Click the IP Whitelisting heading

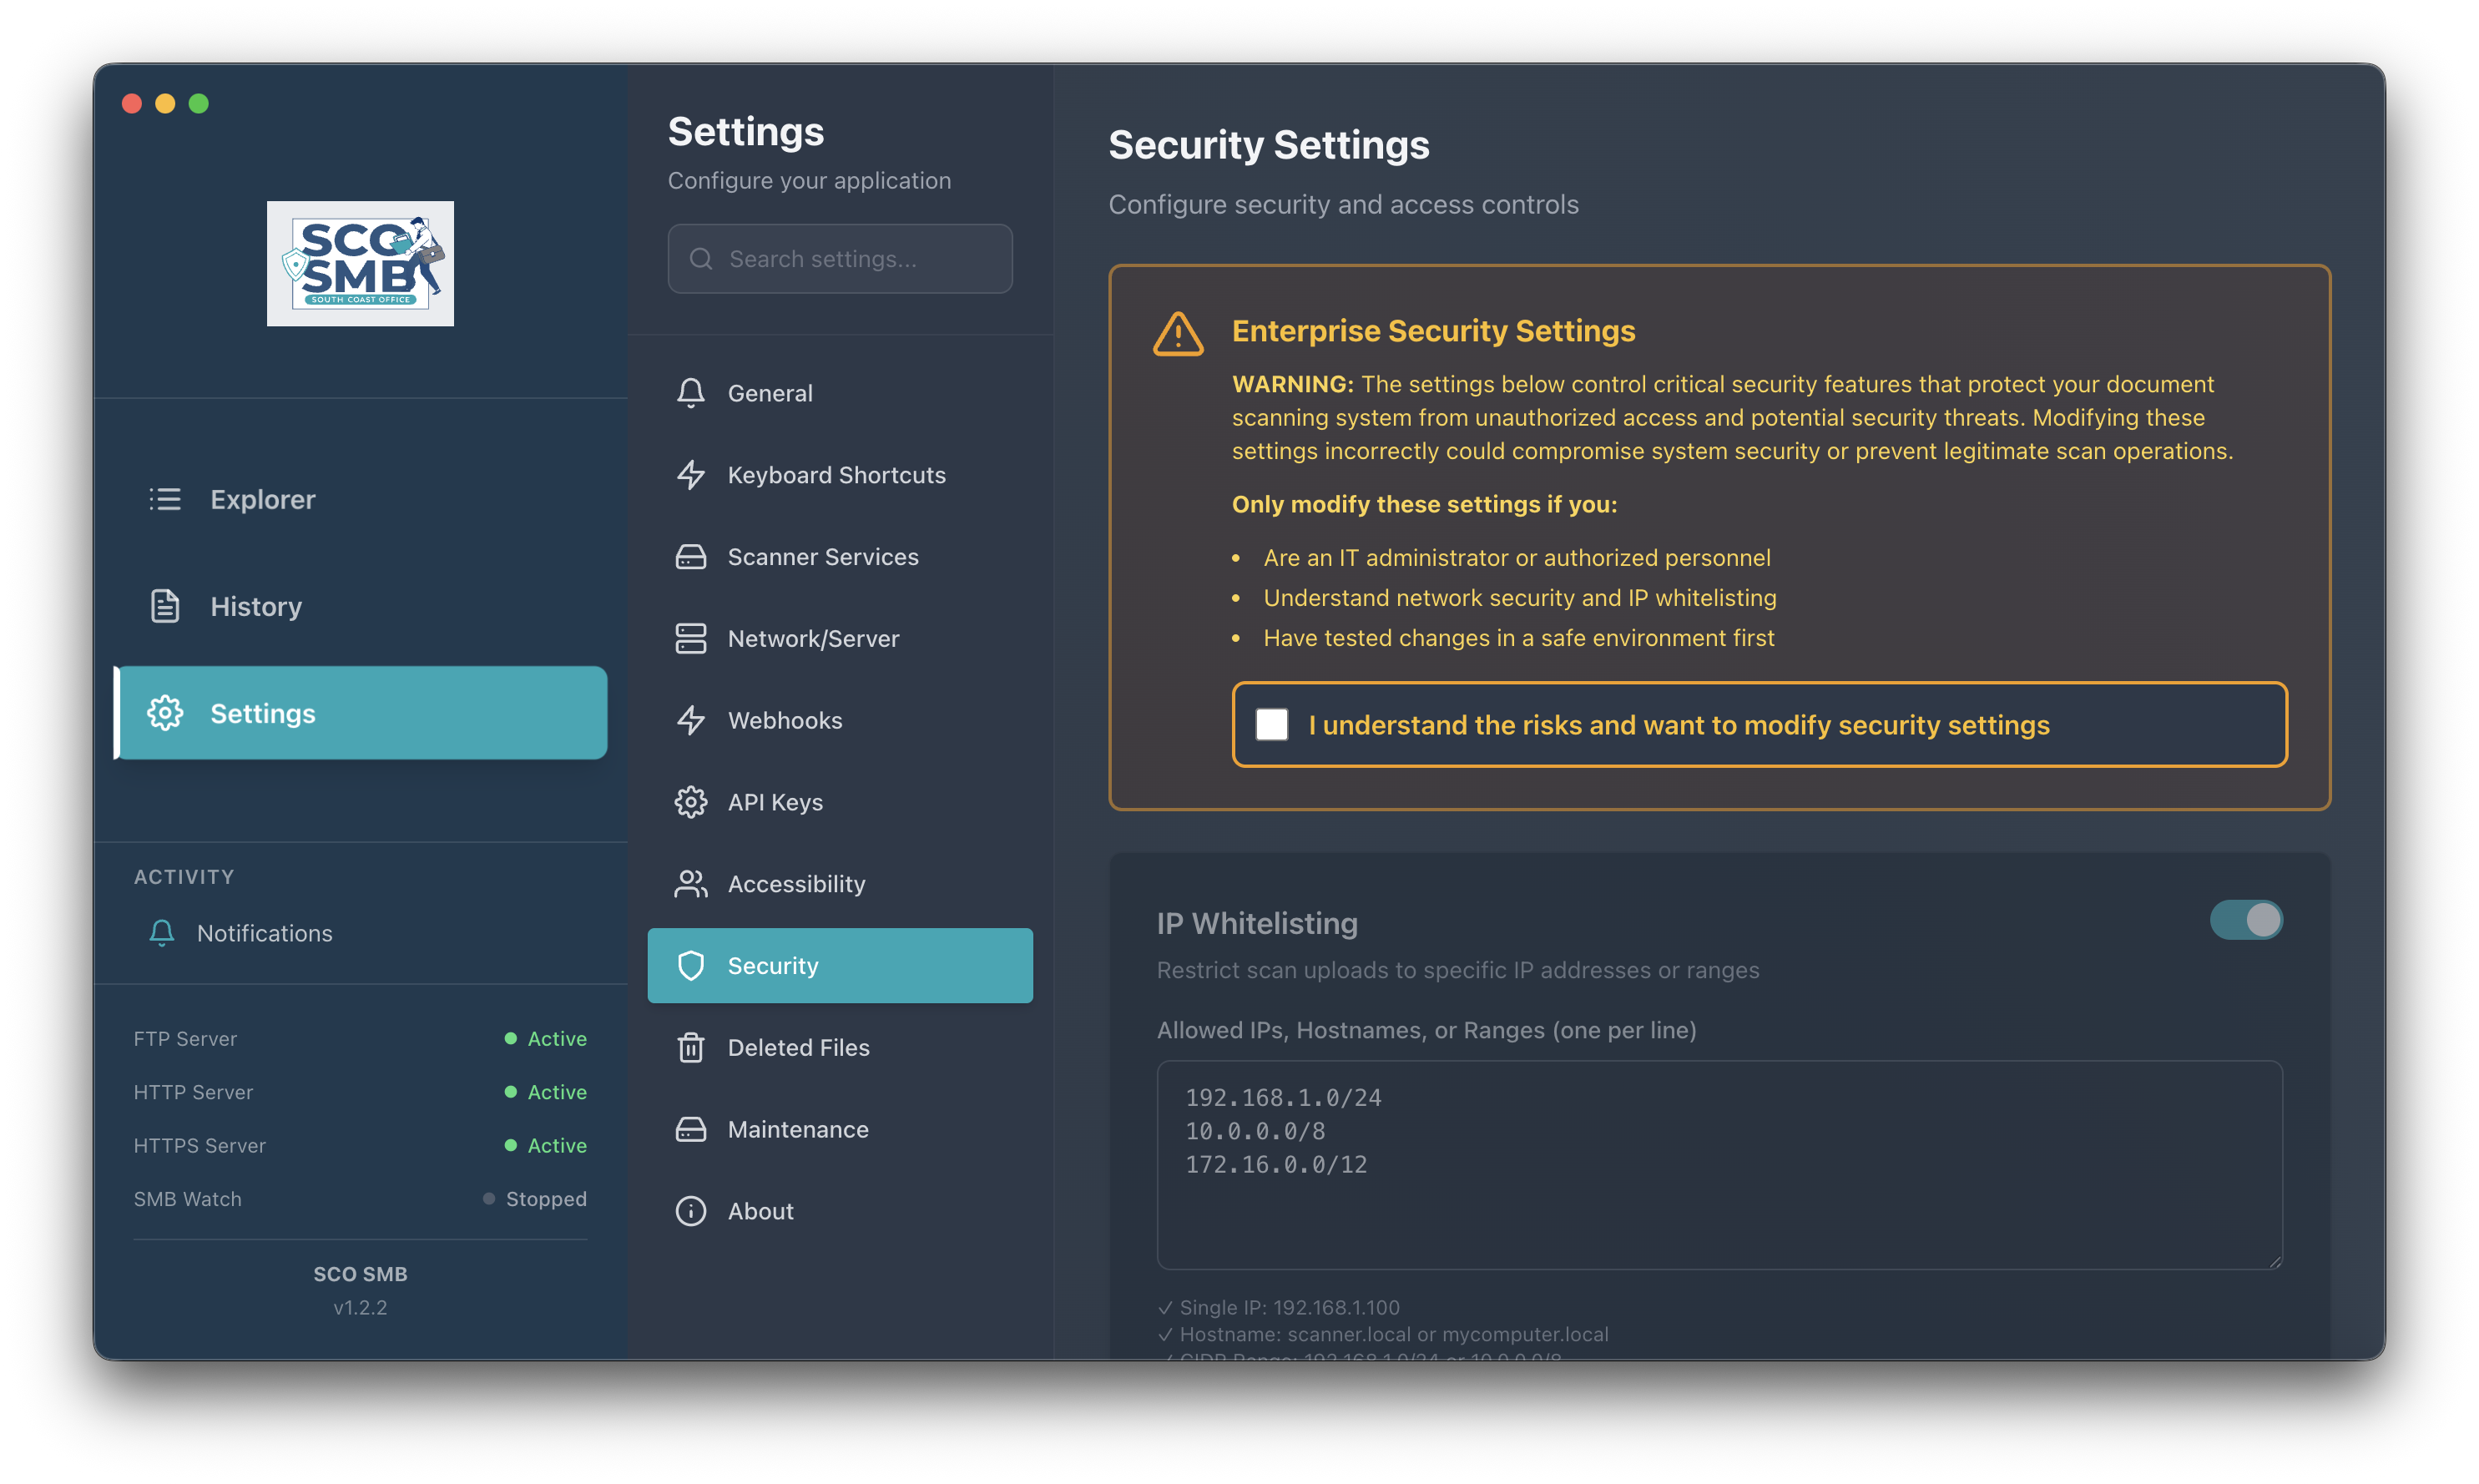1257,923
